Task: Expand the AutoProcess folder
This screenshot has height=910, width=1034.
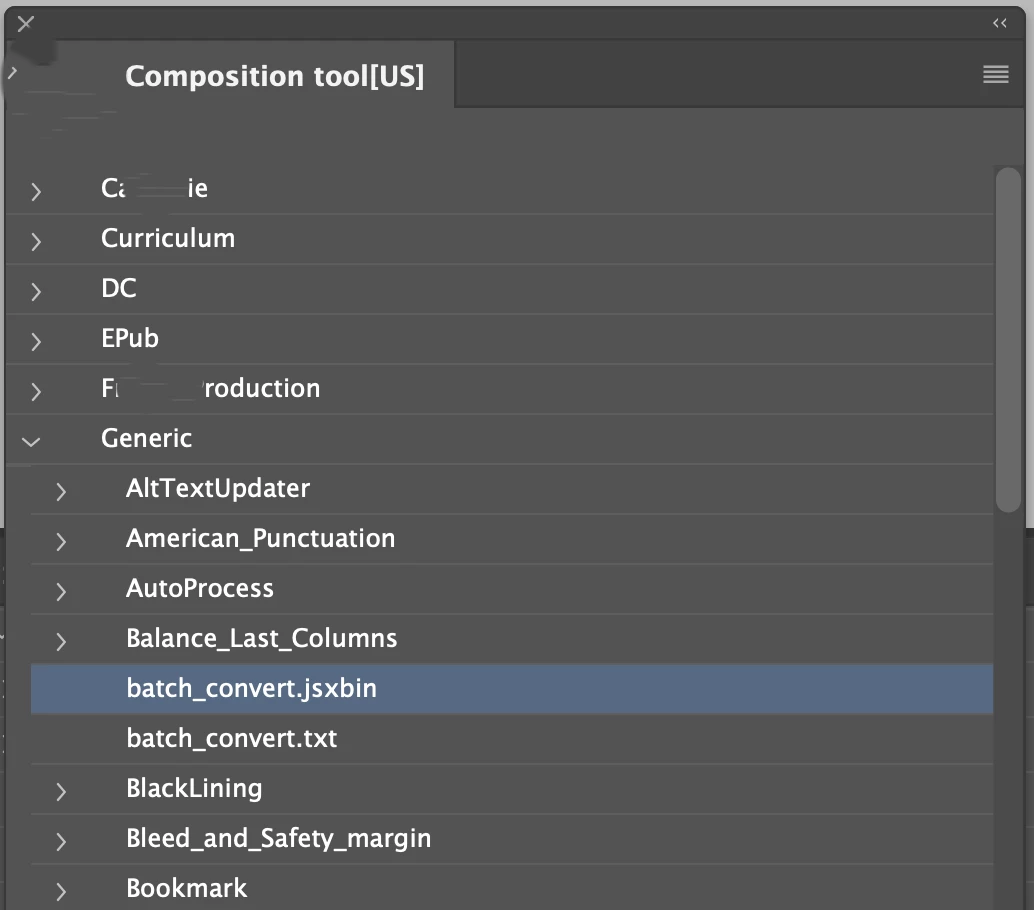Action: click(x=61, y=590)
